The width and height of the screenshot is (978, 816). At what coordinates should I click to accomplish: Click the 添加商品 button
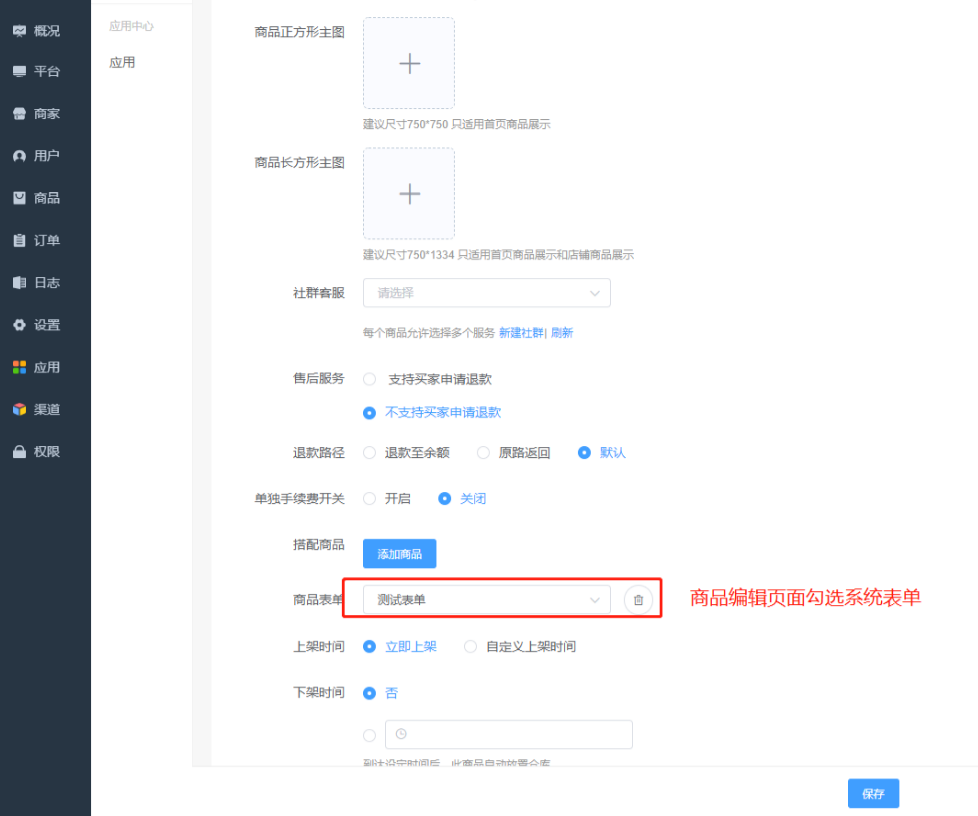(x=399, y=554)
